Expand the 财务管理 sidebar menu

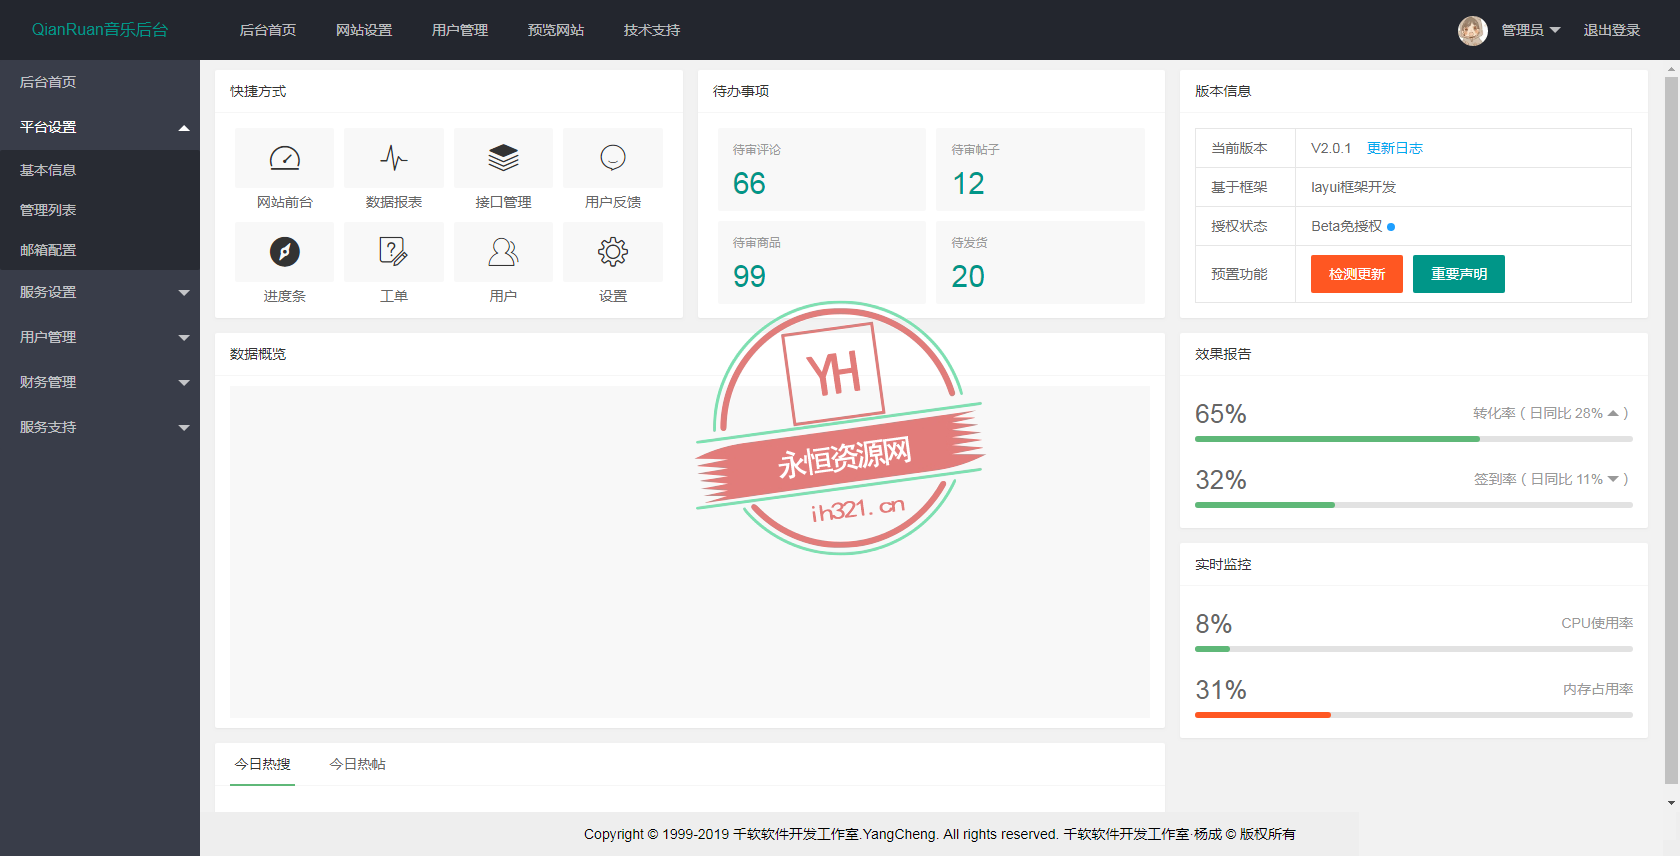[100, 382]
